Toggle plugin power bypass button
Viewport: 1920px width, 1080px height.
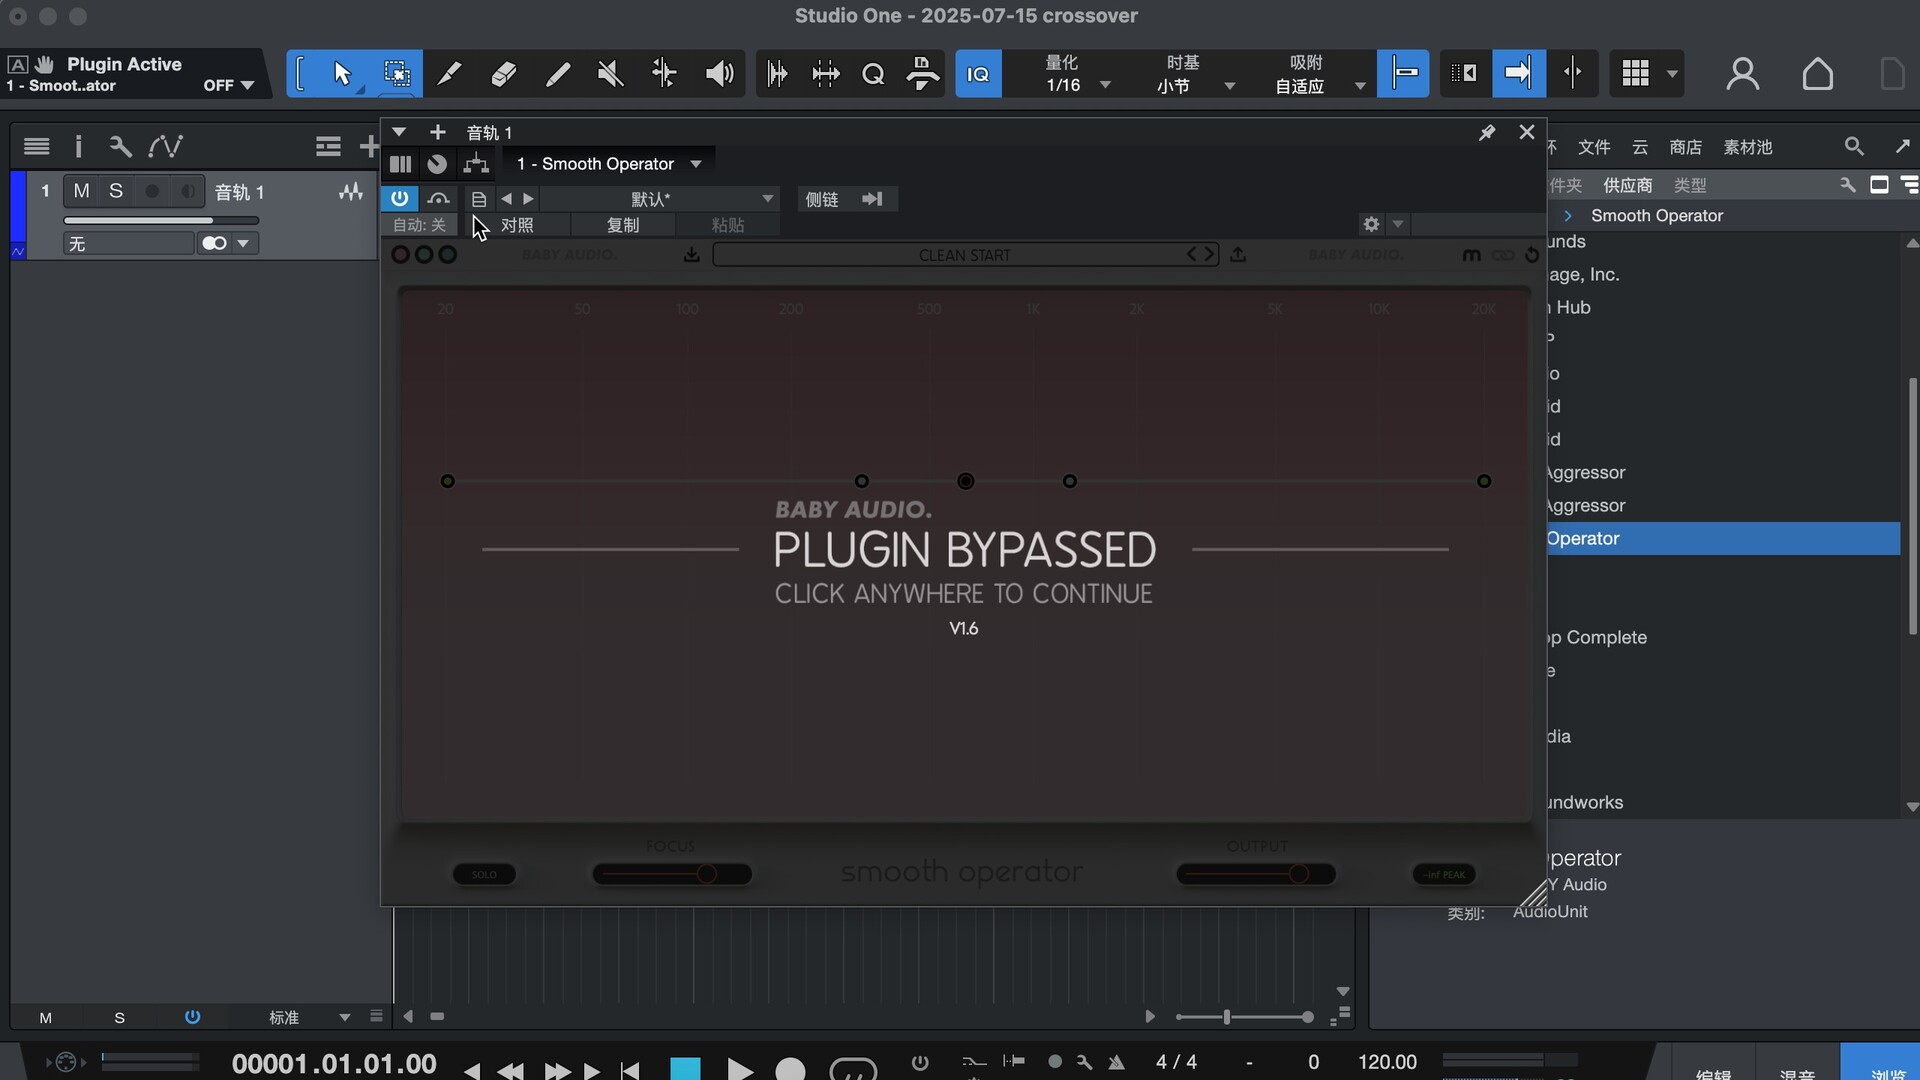point(399,198)
